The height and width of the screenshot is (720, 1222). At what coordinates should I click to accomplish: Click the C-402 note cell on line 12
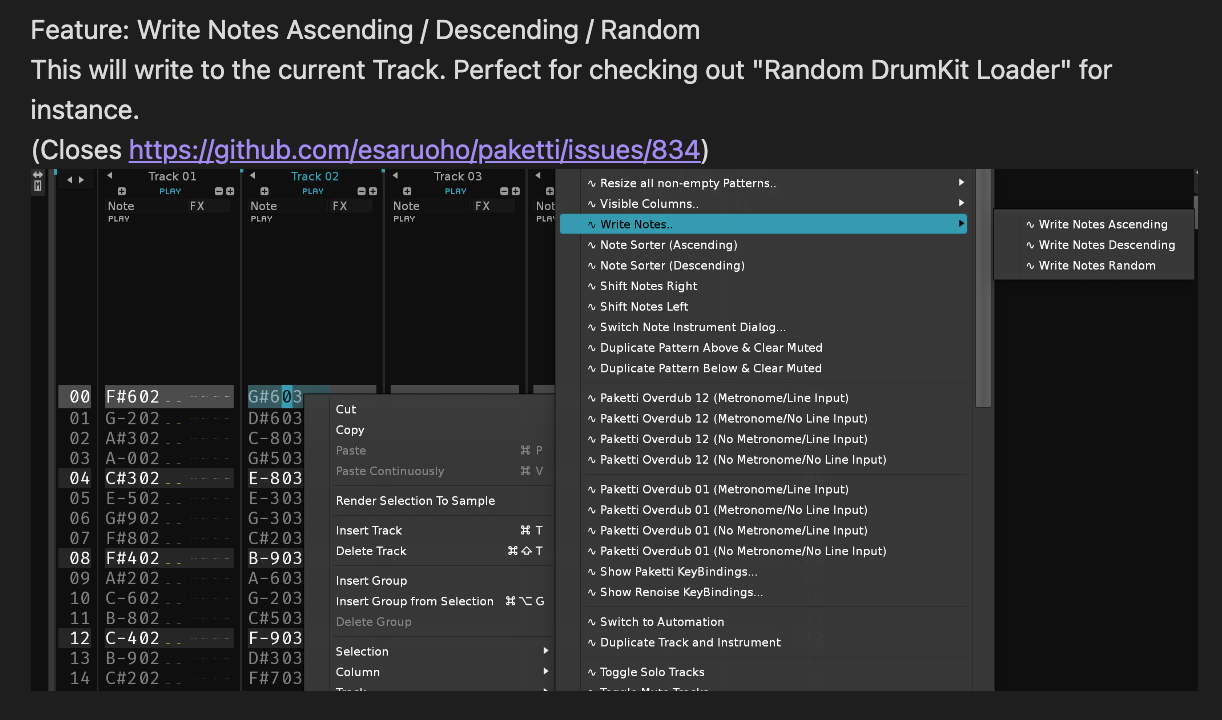(x=133, y=637)
